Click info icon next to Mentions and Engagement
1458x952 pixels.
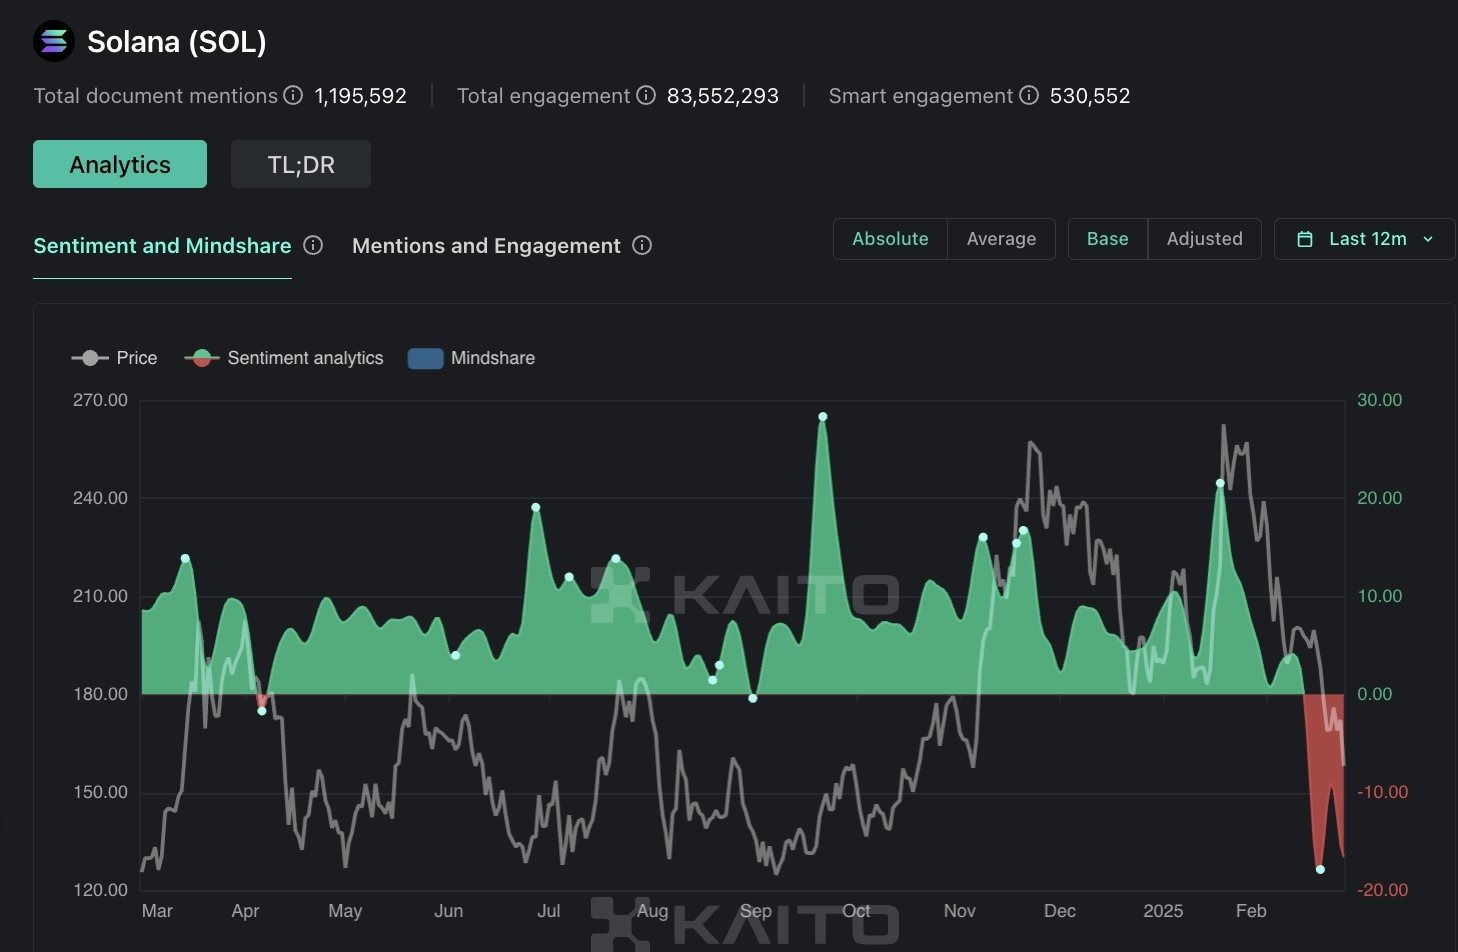click(642, 245)
